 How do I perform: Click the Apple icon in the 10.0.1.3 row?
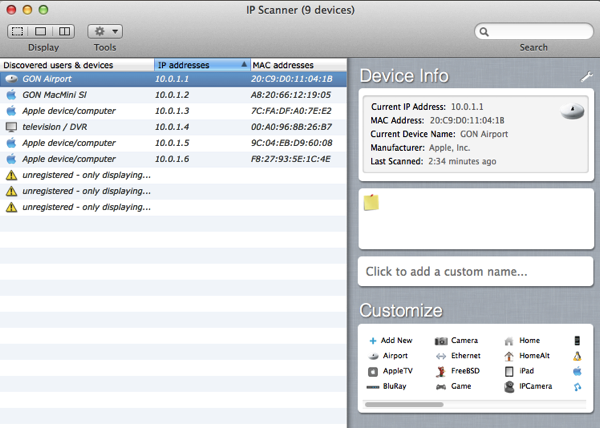tap(11, 111)
